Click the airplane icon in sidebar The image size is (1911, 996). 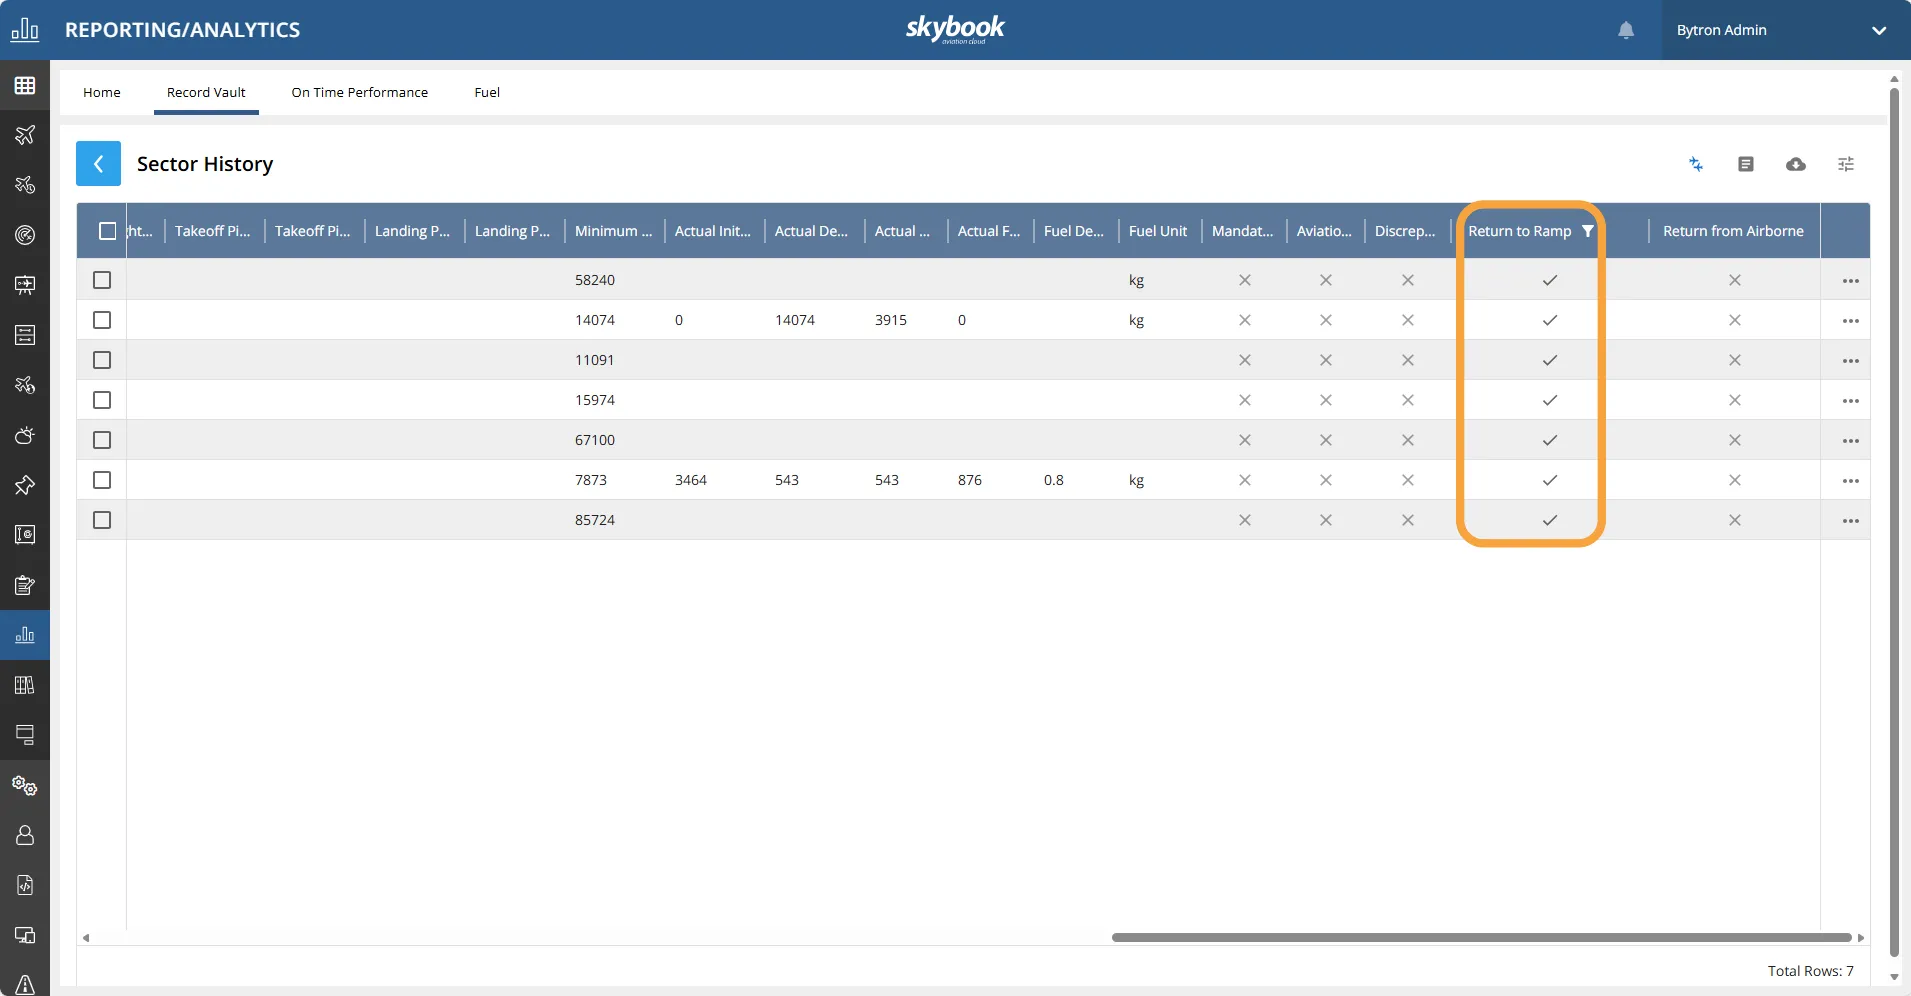click(x=25, y=135)
